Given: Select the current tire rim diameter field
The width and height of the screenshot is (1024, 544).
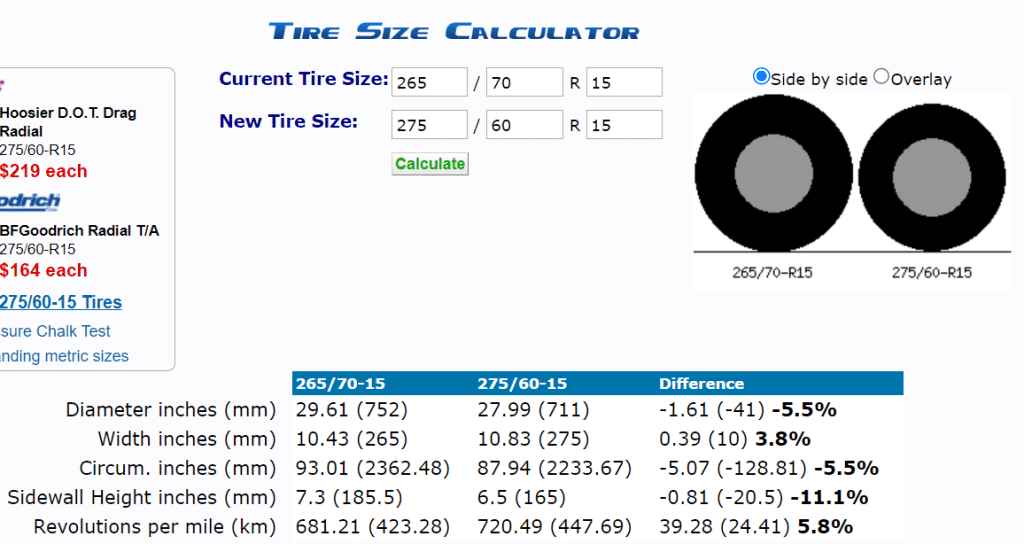Looking at the screenshot, I should [x=624, y=83].
